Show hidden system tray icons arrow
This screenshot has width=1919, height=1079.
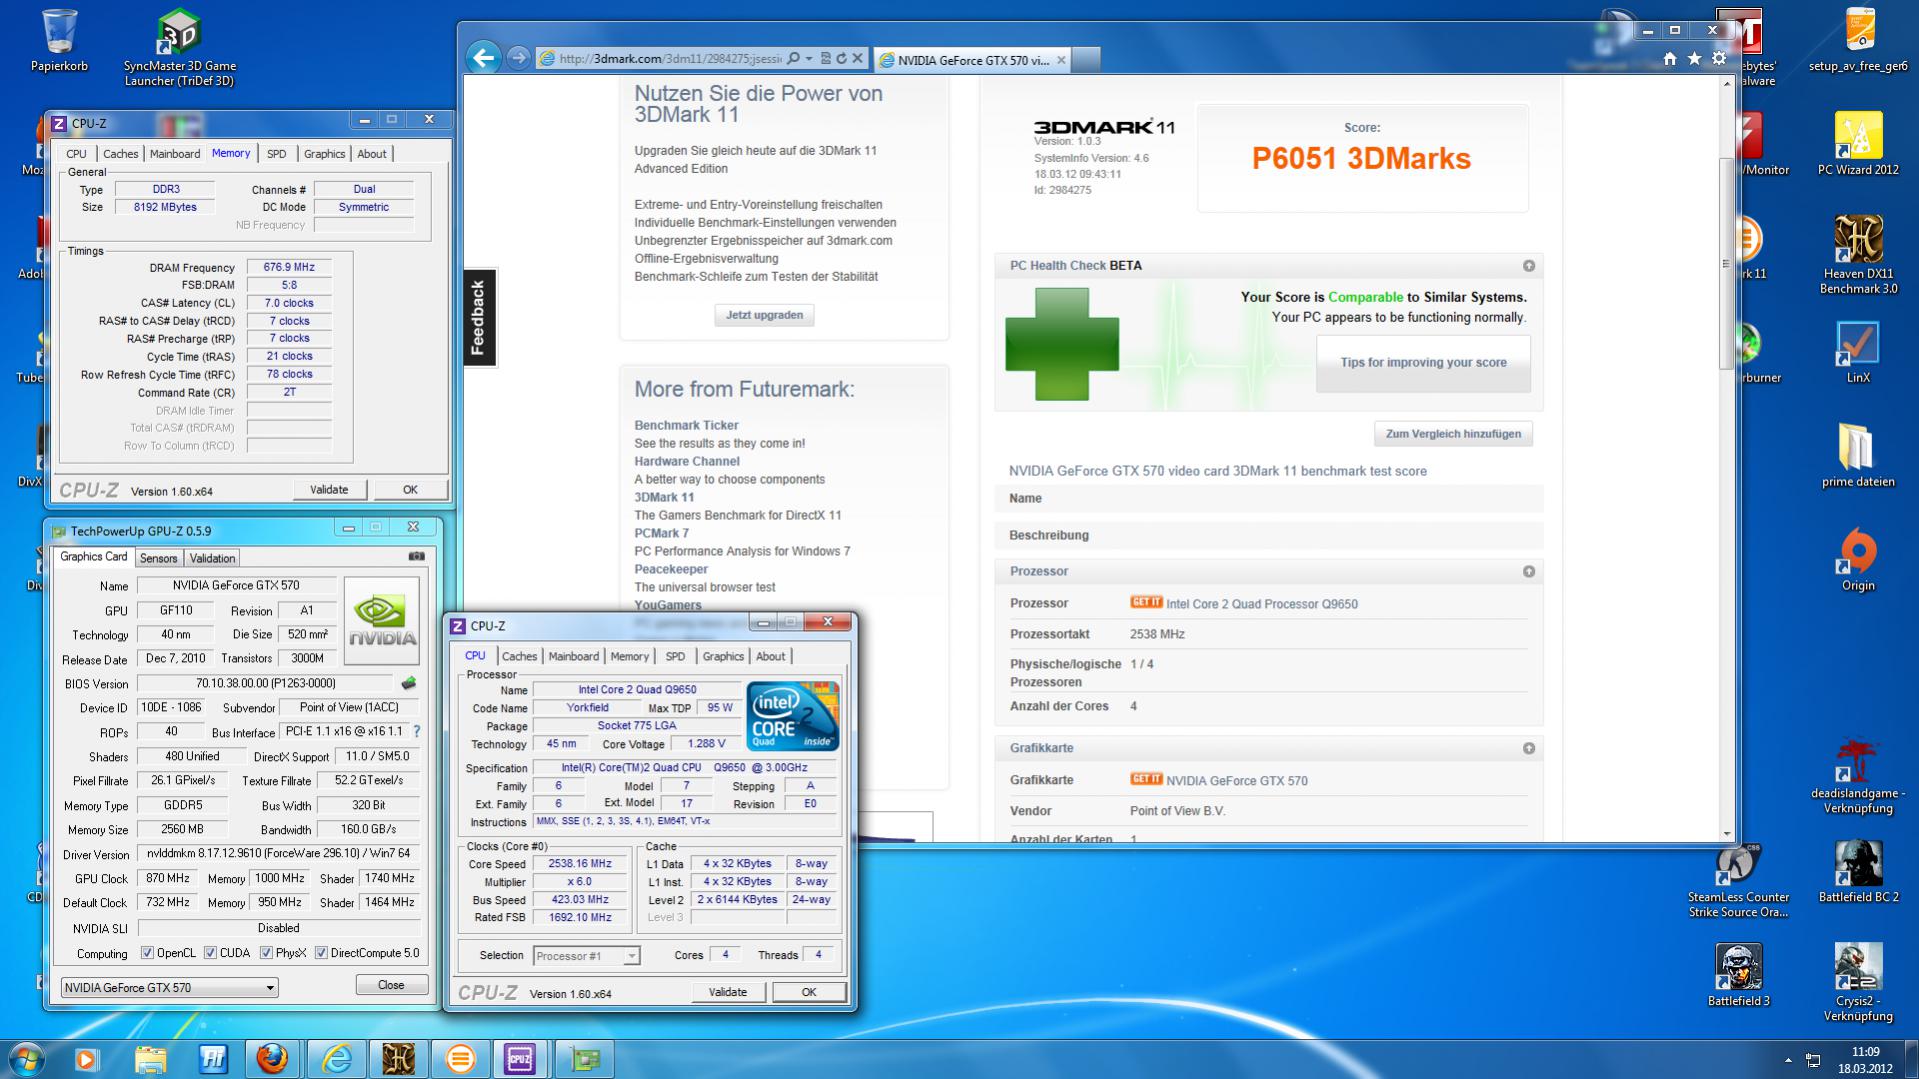1788,1059
